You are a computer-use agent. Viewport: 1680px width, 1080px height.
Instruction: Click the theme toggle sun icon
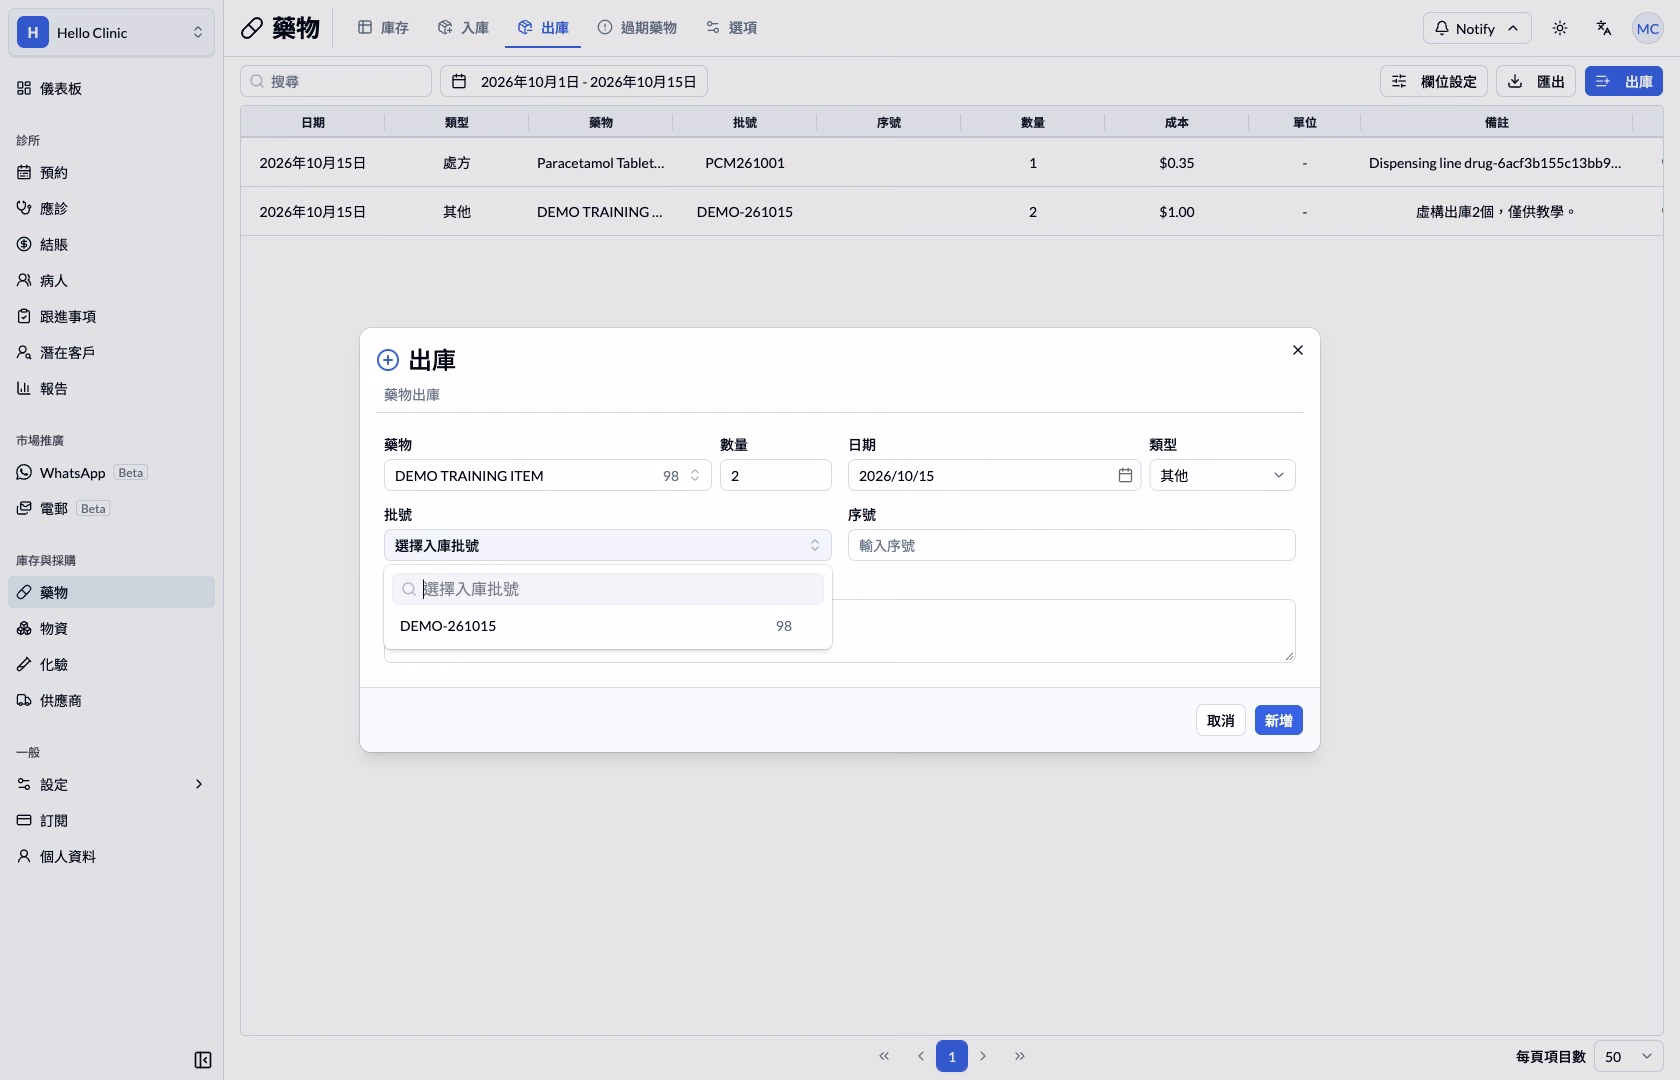tap(1560, 28)
